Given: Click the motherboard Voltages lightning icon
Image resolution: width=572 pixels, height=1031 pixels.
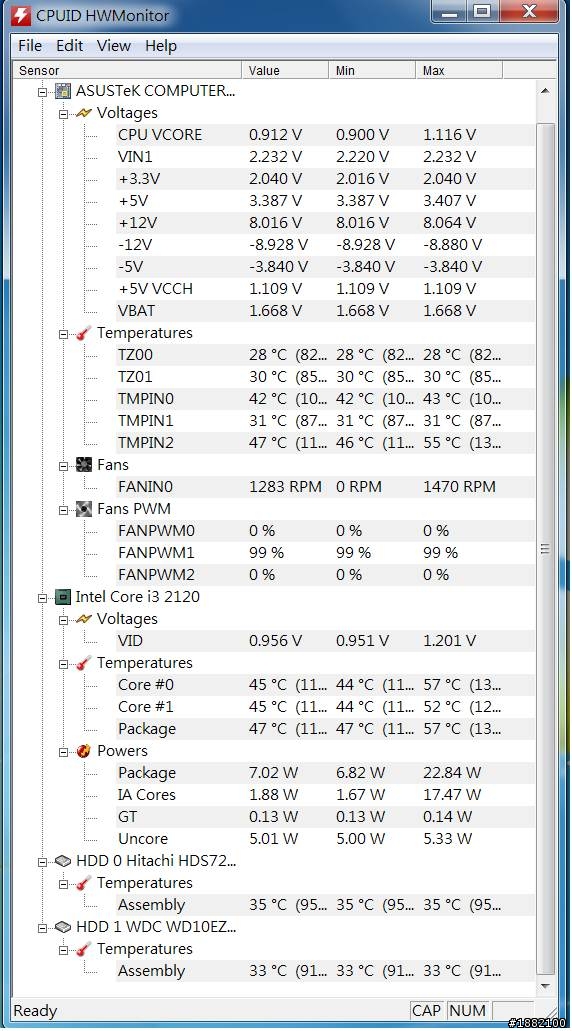Looking at the screenshot, I should coord(83,113).
